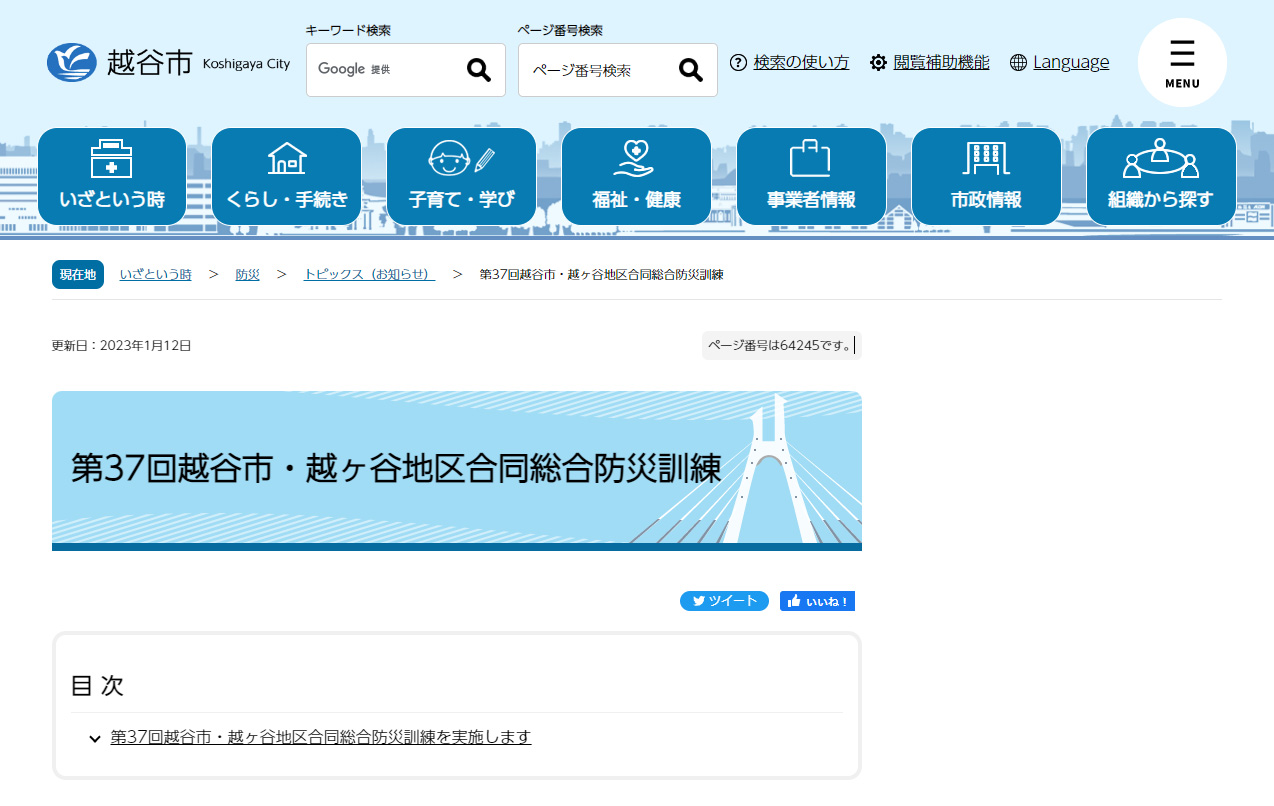Select the 市政情報 category

tap(986, 177)
